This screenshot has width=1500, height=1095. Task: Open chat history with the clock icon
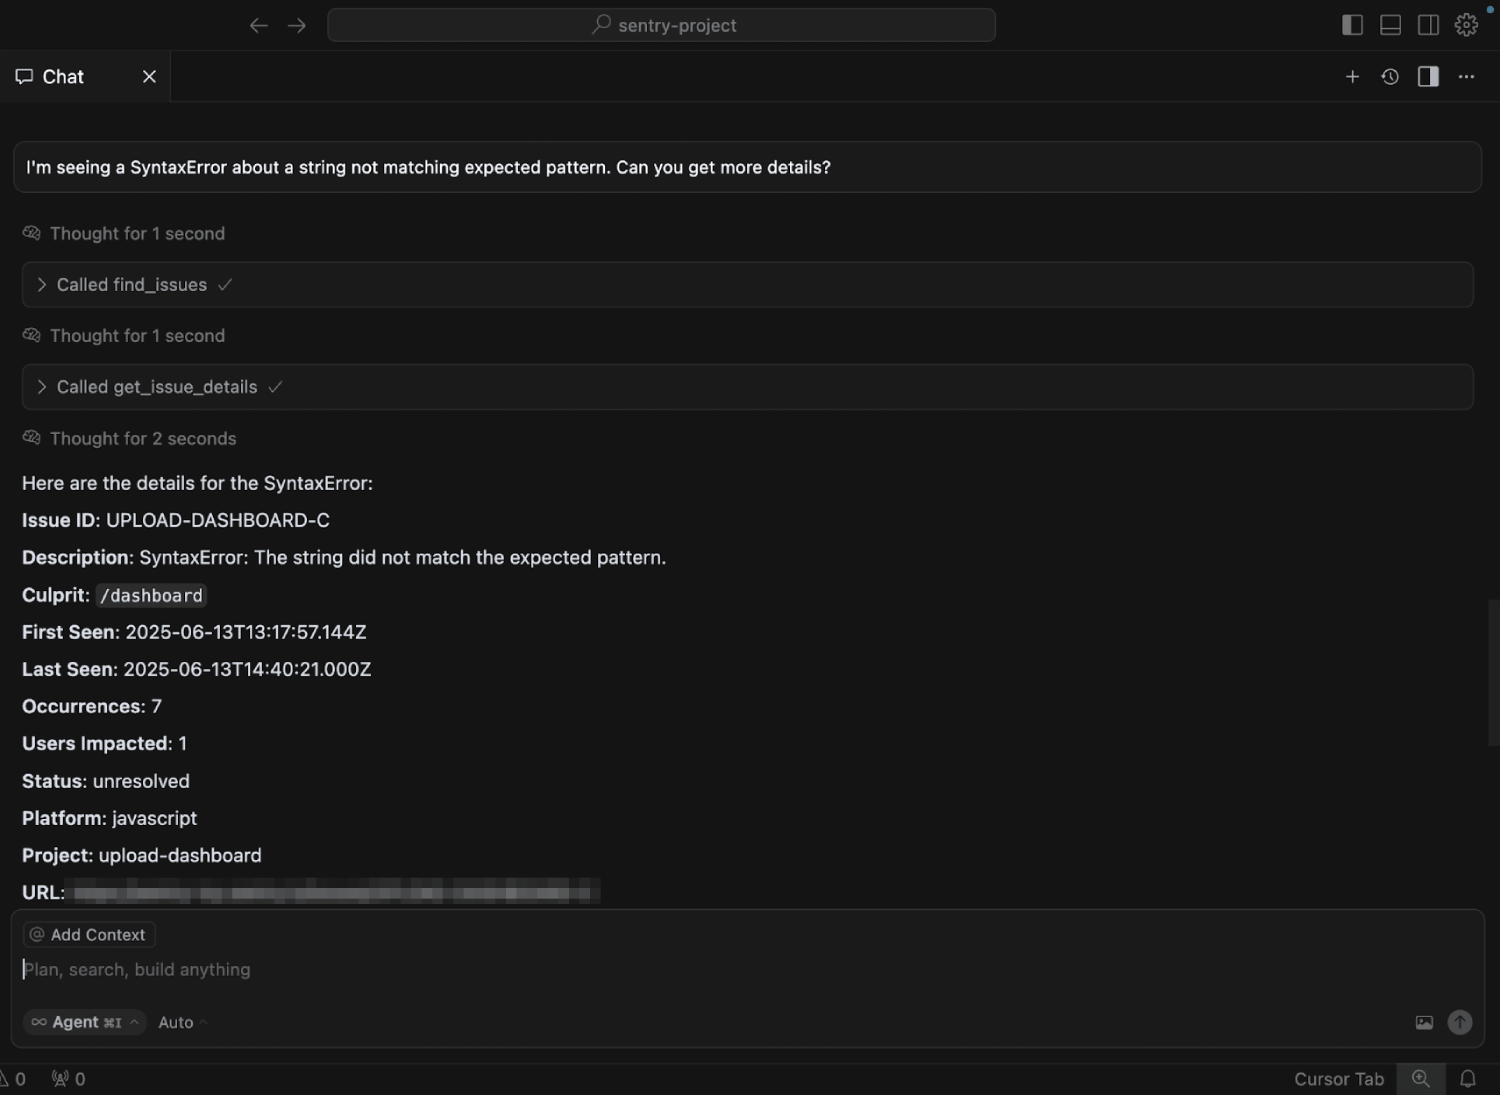pyautogui.click(x=1389, y=76)
